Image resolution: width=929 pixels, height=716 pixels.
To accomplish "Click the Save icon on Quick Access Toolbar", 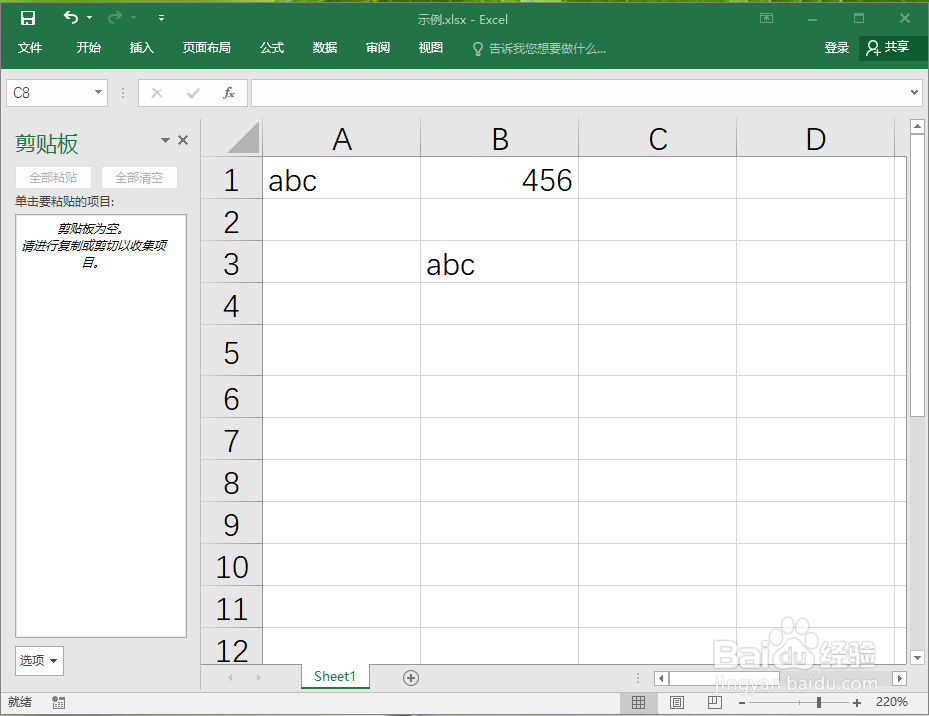I will click(x=27, y=17).
